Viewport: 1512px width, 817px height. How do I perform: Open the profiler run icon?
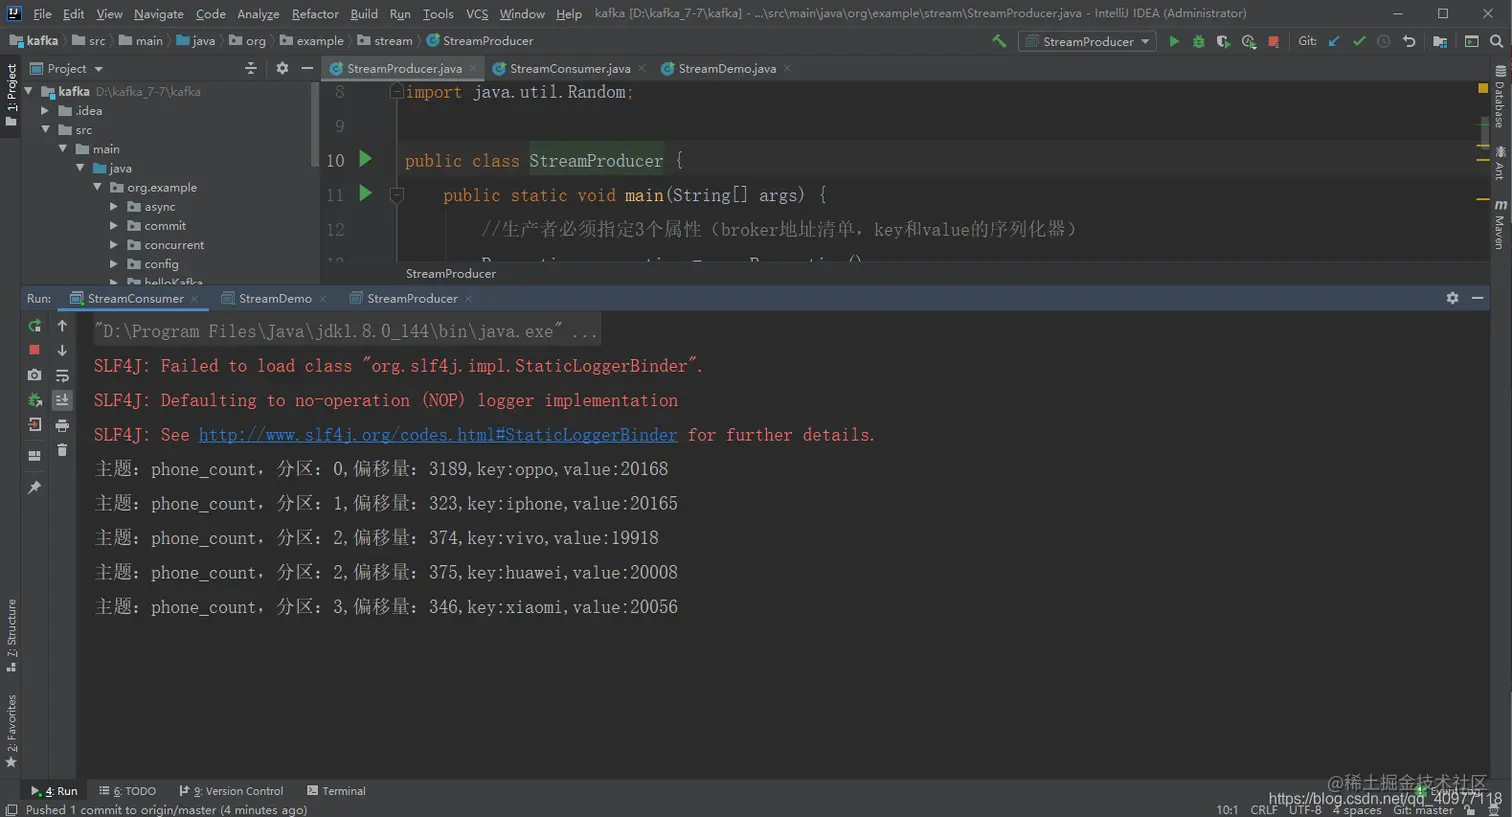(x=1248, y=41)
